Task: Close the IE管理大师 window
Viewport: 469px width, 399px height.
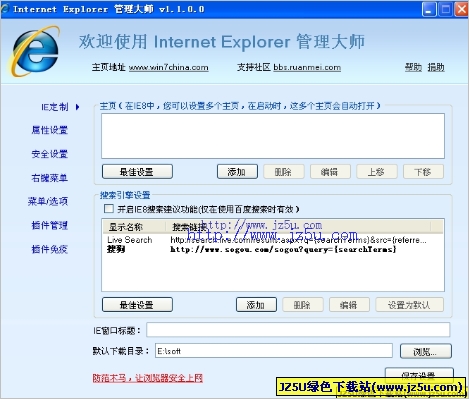Action: [x=461, y=9]
